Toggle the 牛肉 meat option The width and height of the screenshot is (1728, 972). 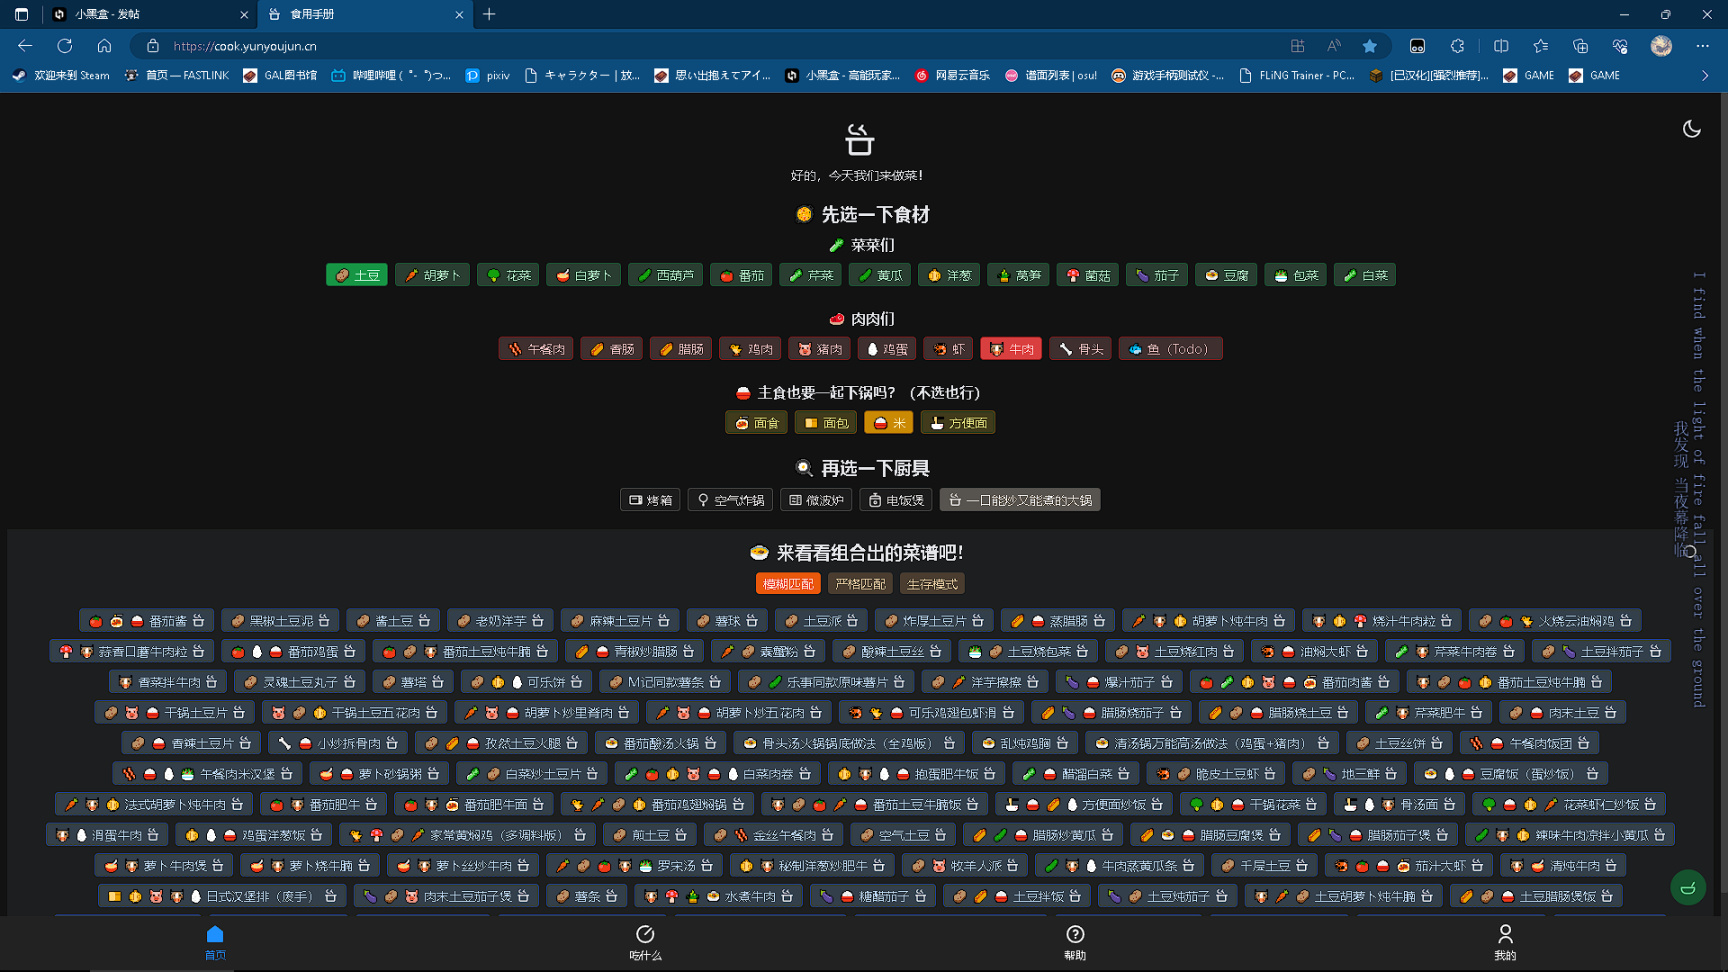coord(1011,349)
